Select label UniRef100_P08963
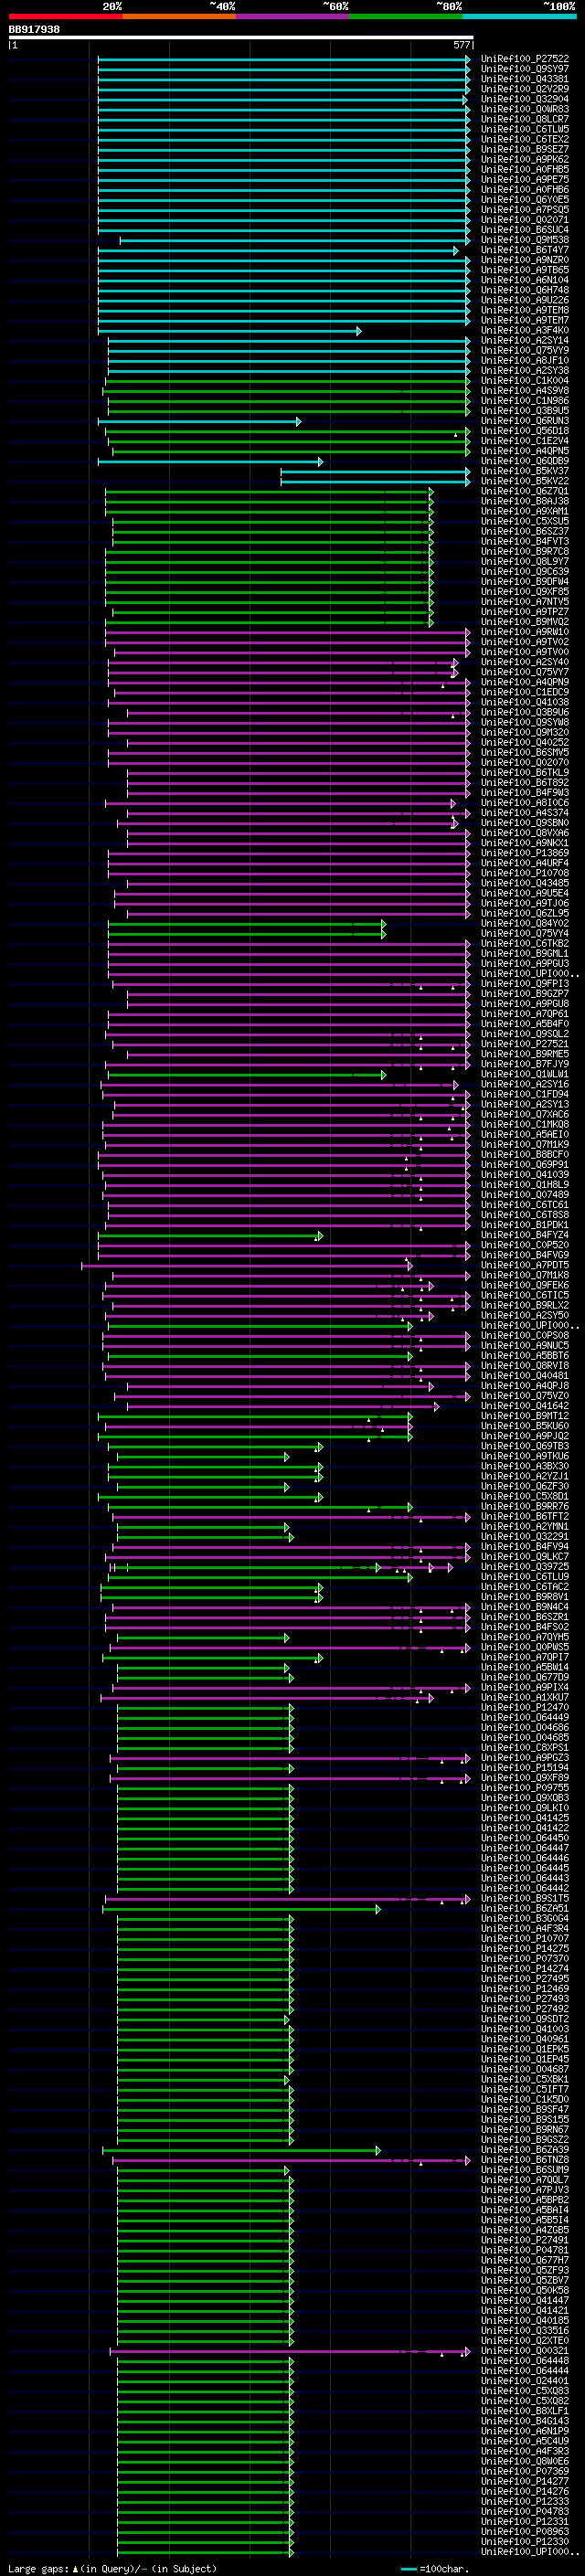The image size is (585, 2576). (525, 2532)
